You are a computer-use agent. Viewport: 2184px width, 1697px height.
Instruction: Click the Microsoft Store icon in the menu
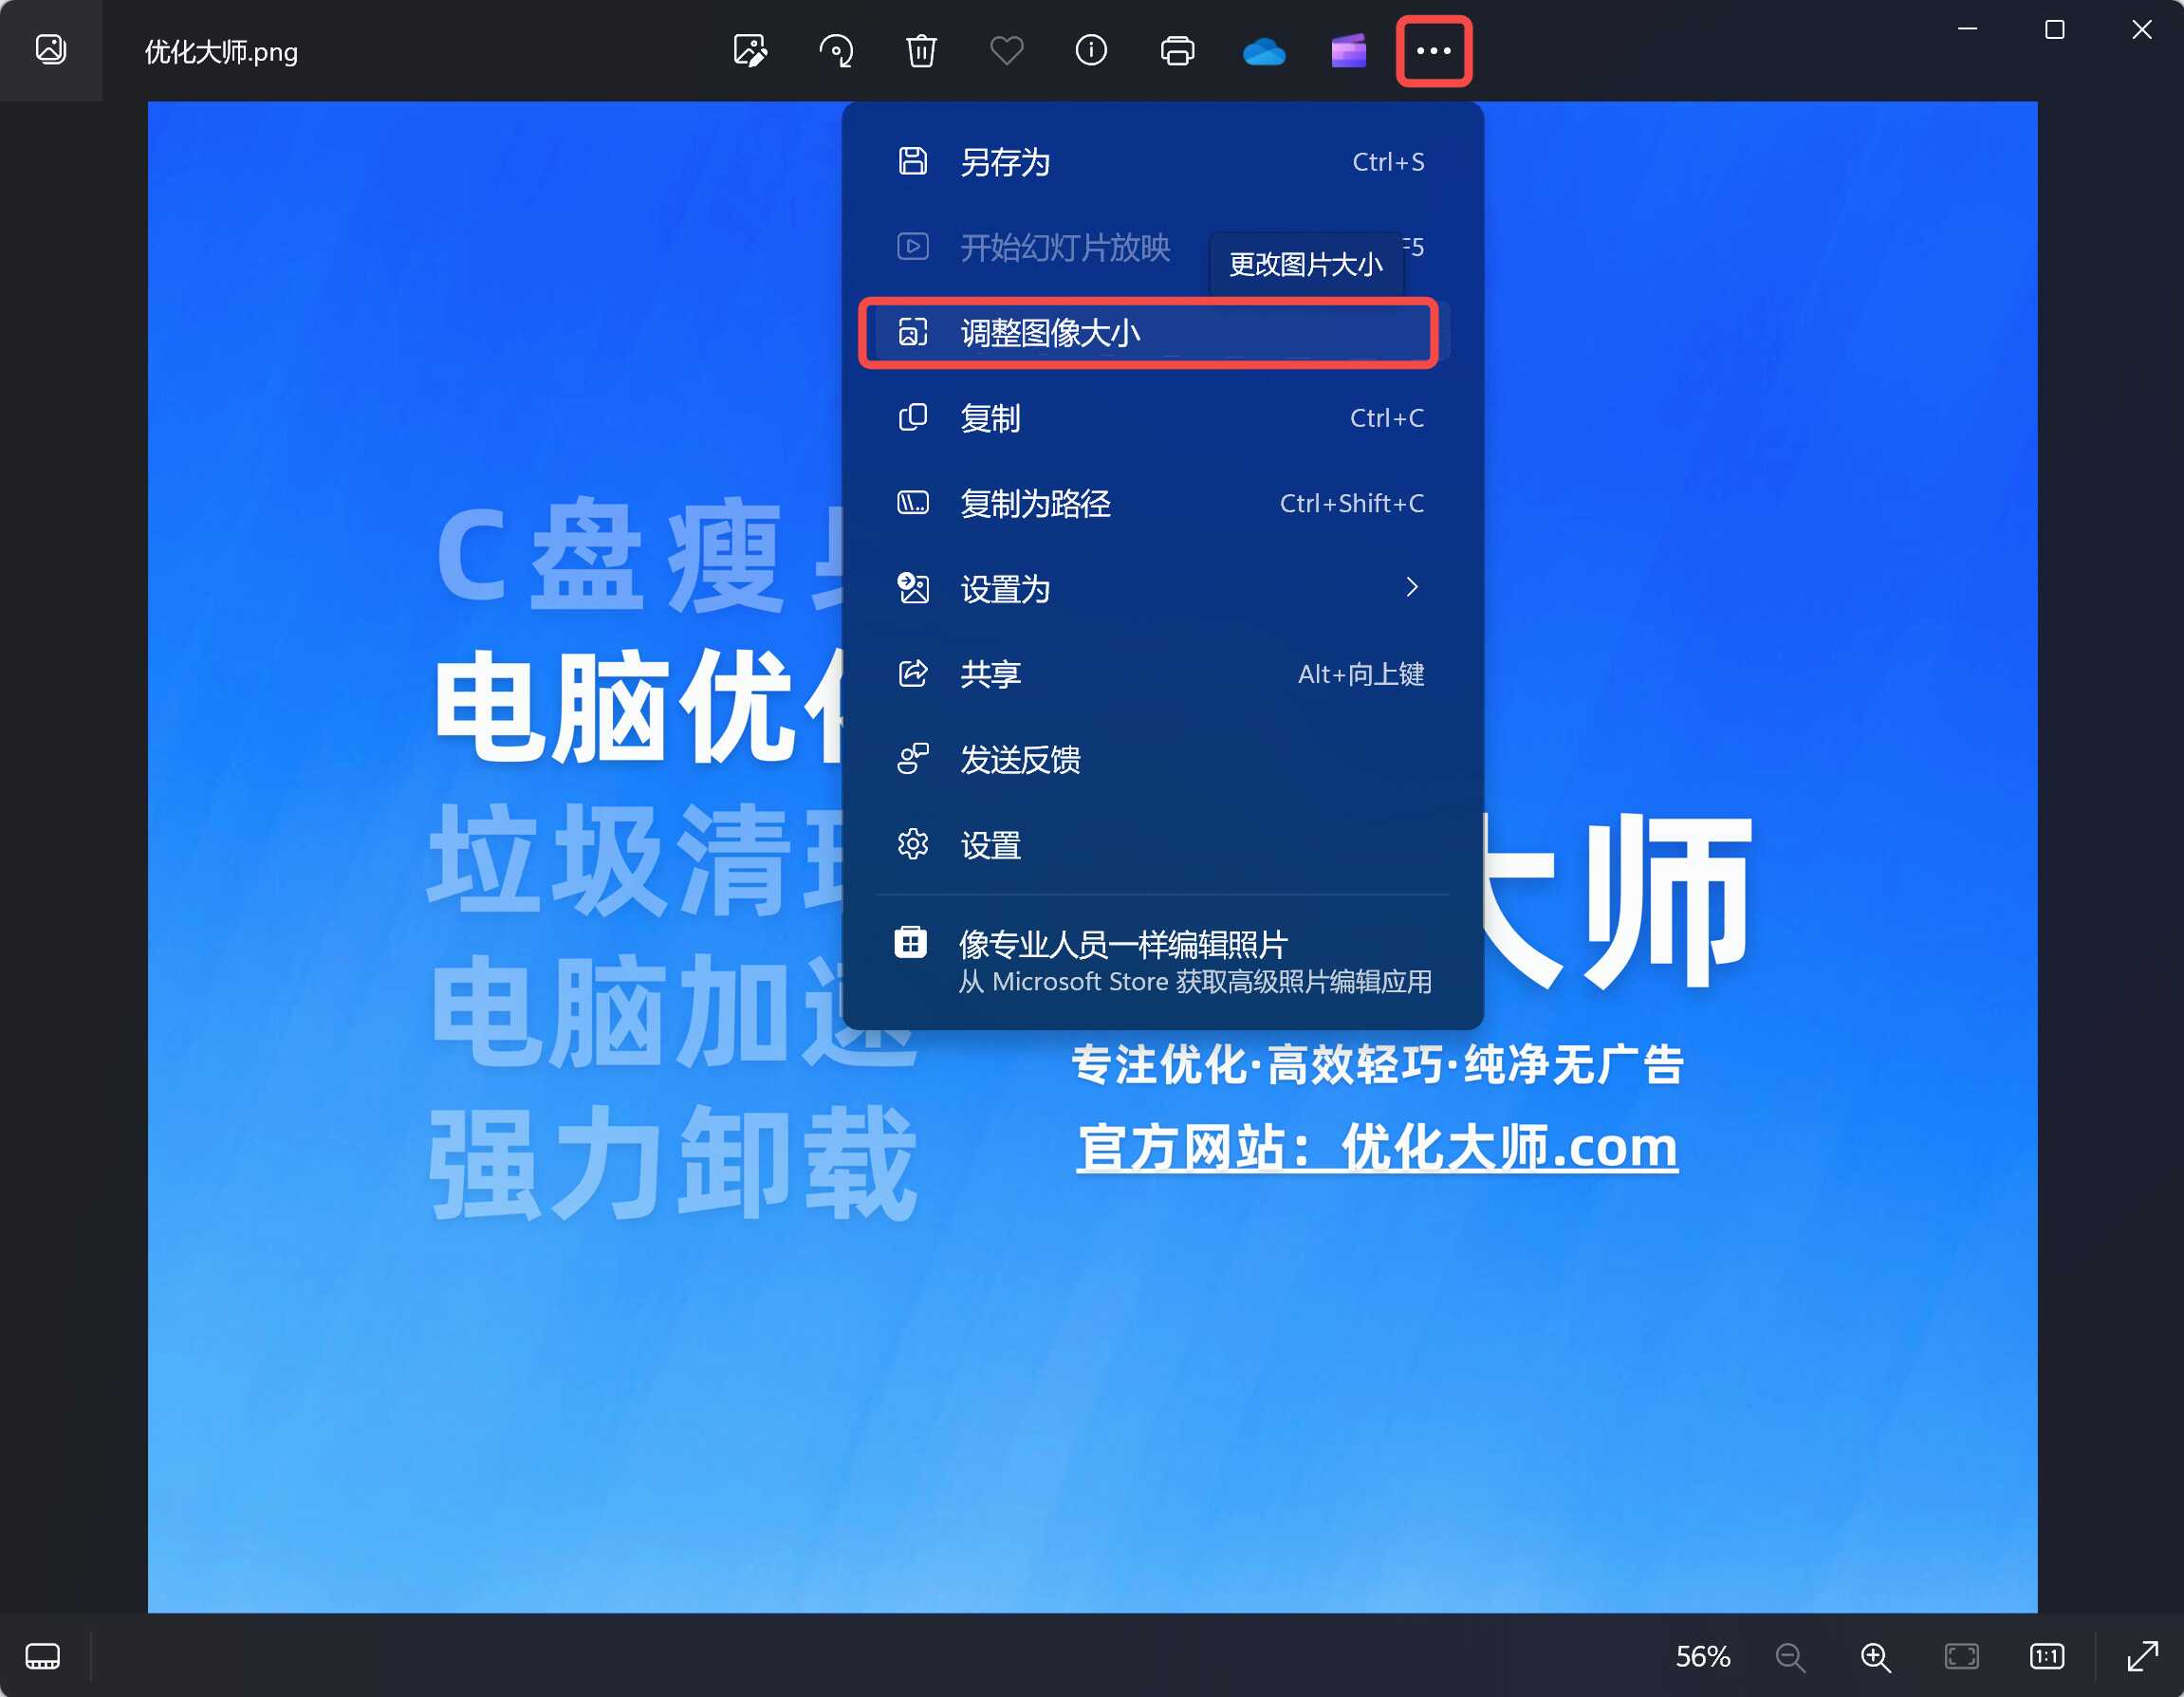pos(911,942)
